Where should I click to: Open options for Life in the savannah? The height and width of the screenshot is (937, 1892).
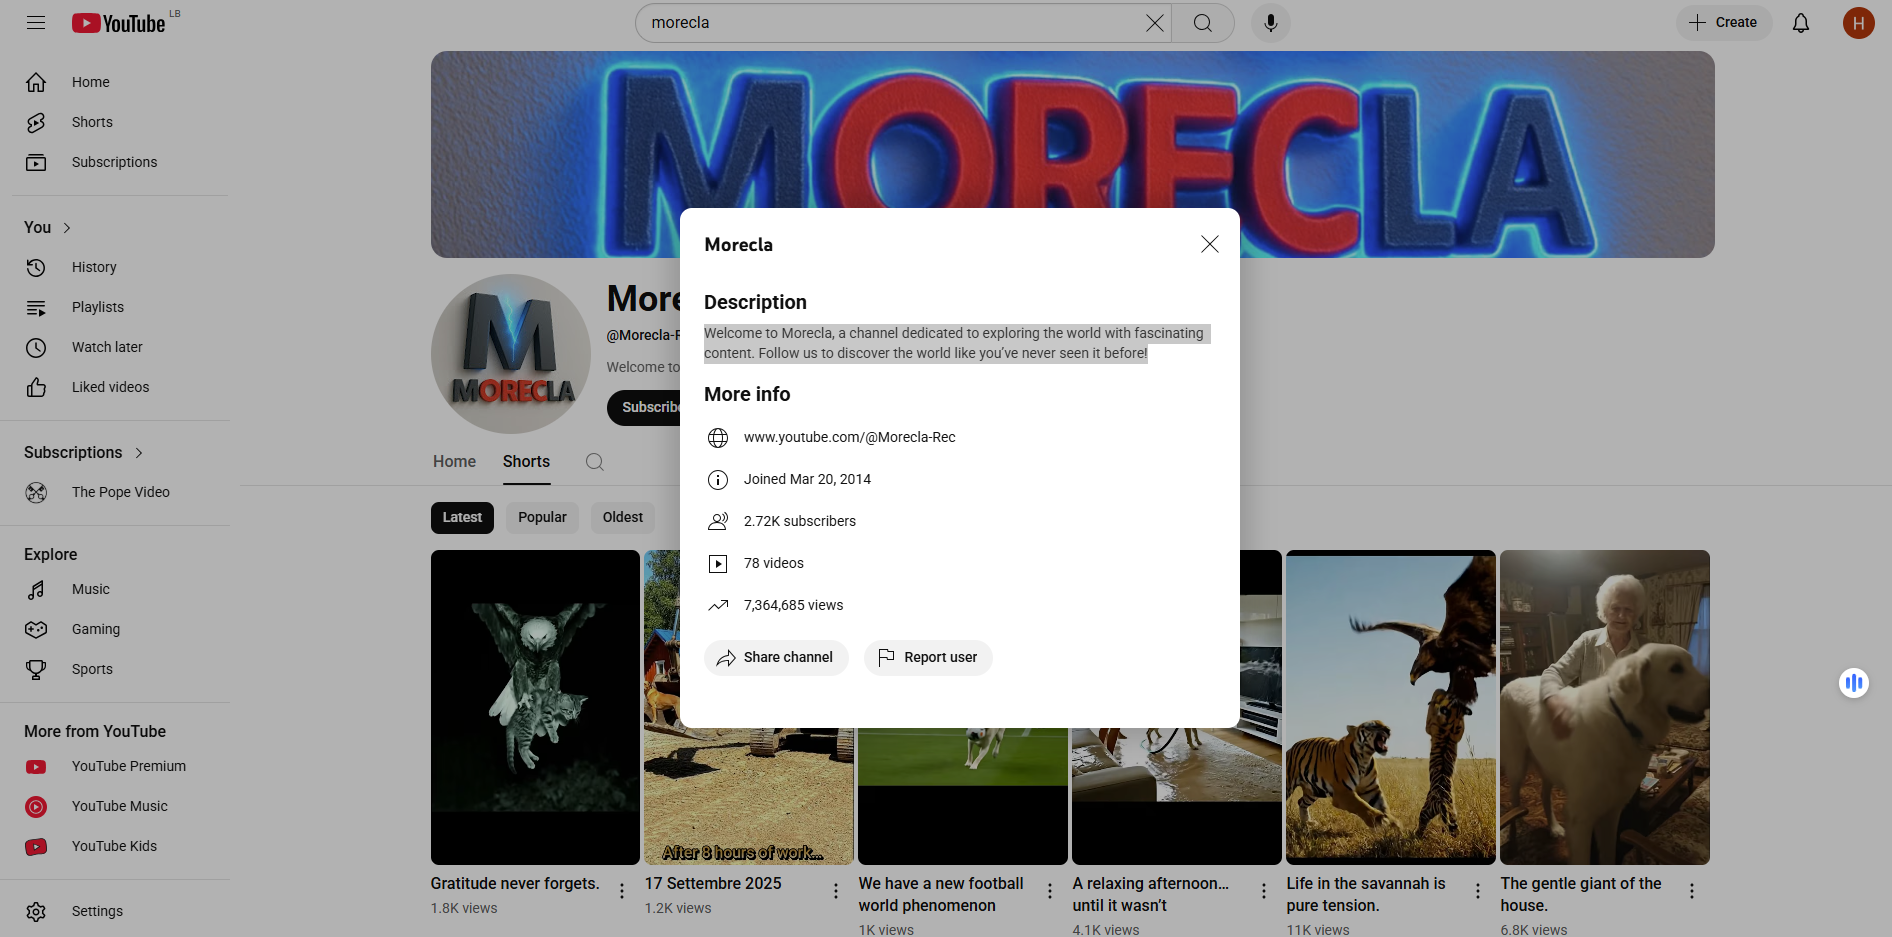click(1478, 891)
